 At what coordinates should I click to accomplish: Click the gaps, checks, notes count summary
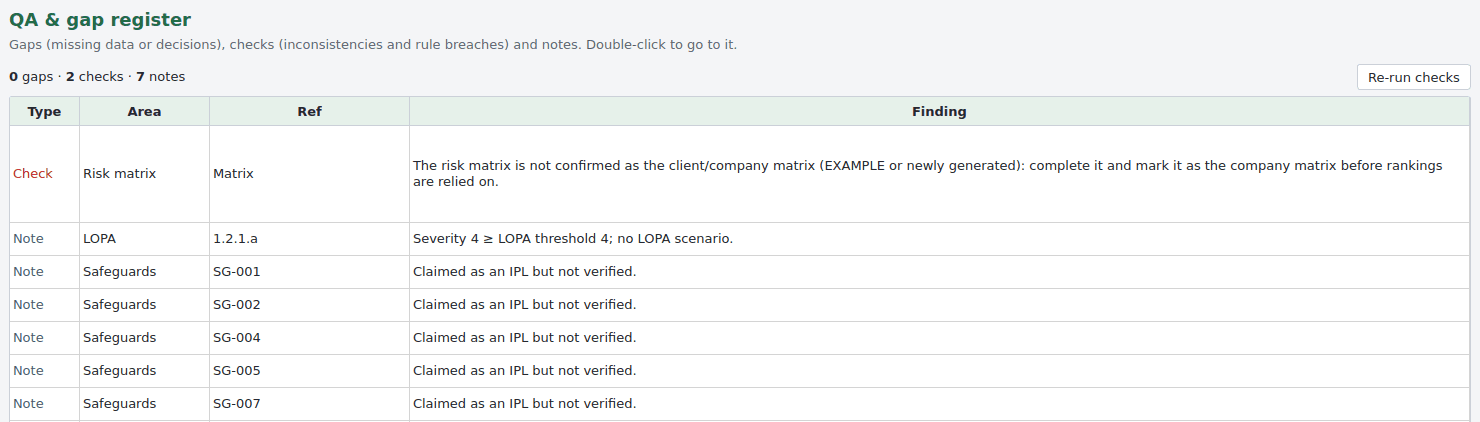coord(97,77)
